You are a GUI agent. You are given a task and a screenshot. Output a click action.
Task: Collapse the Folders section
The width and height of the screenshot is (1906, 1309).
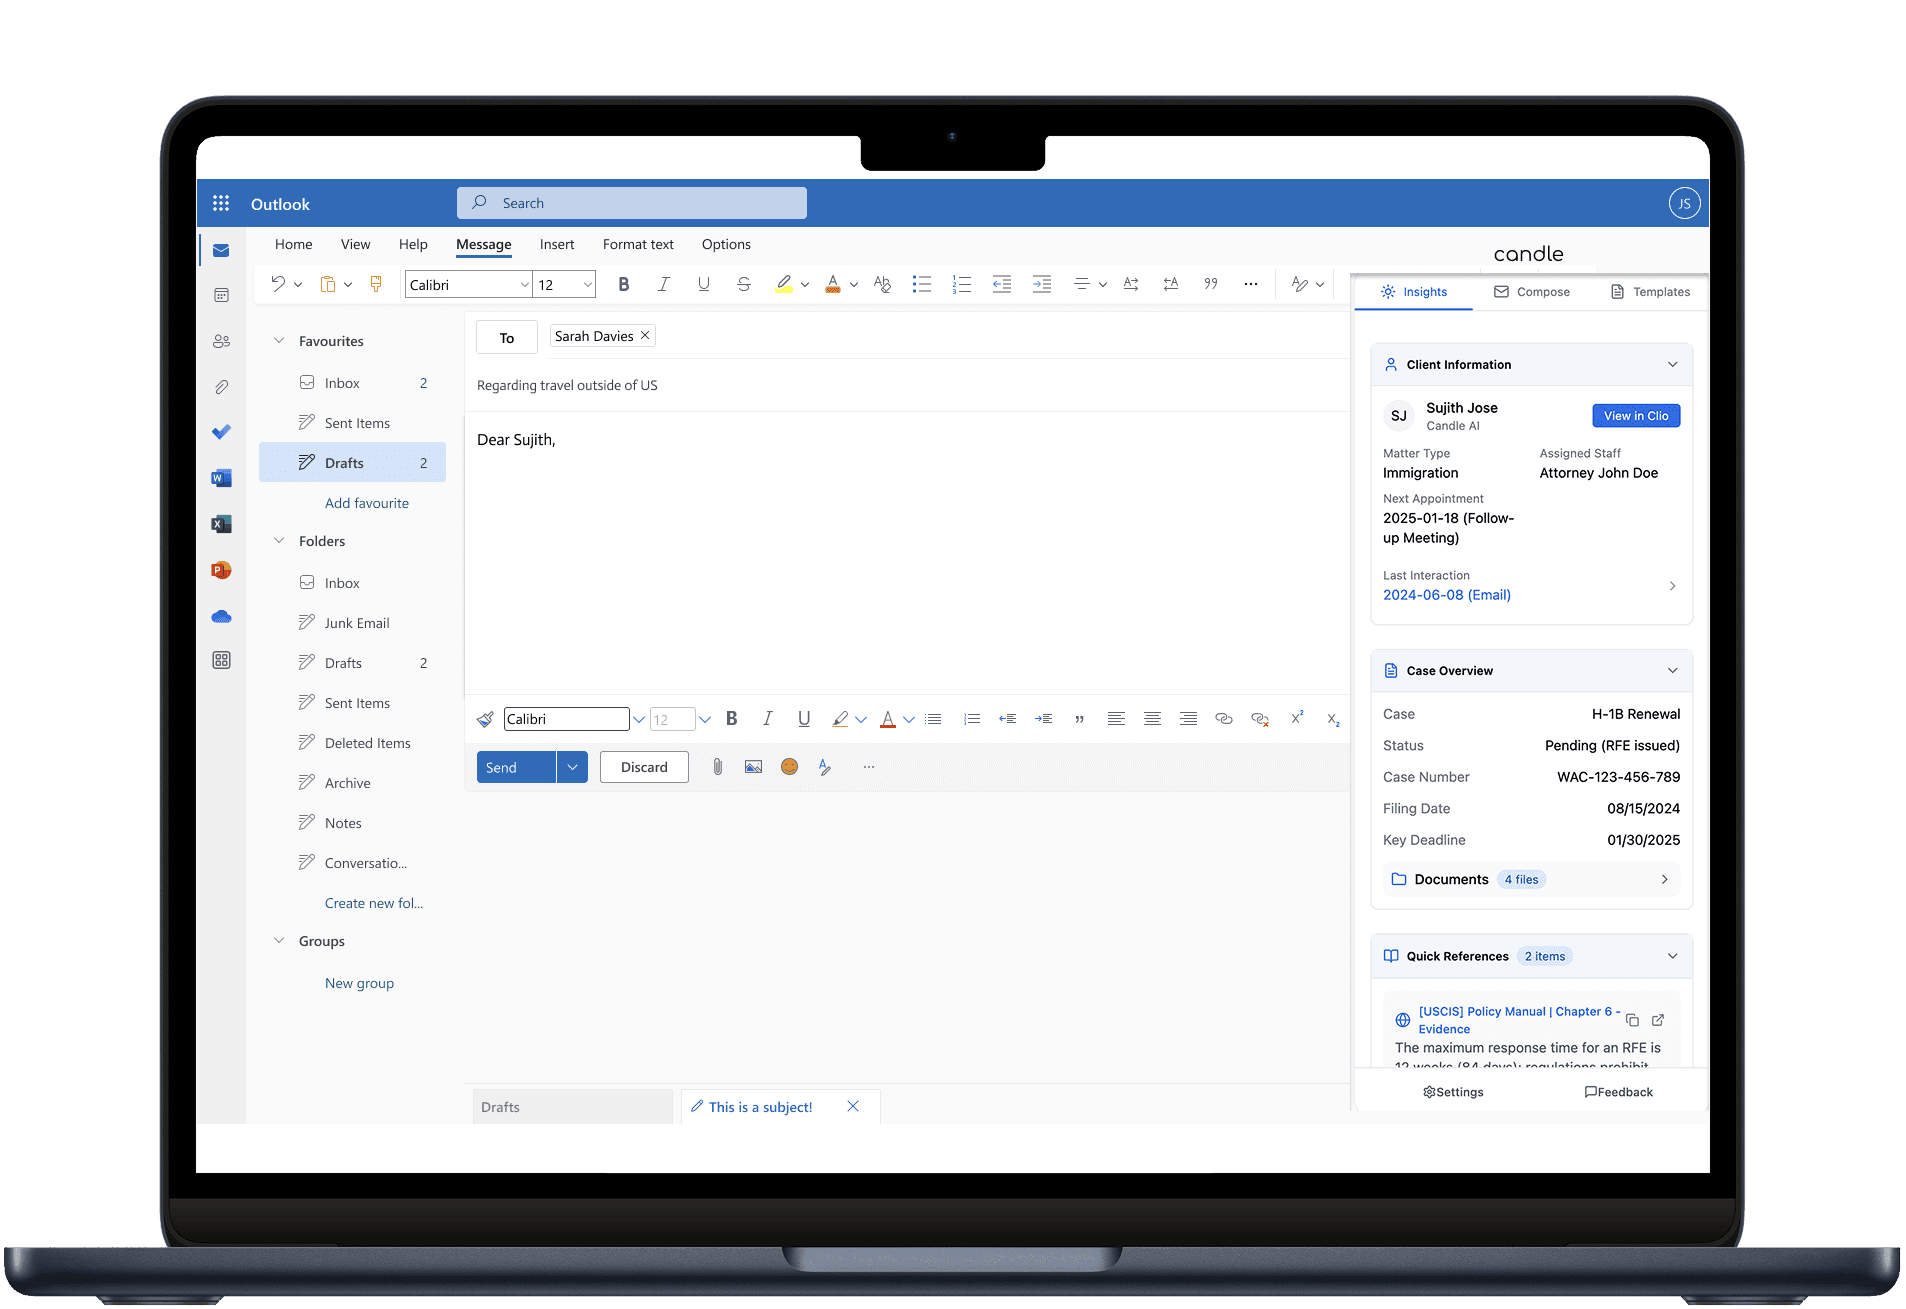pyautogui.click(x=279, y=541)
